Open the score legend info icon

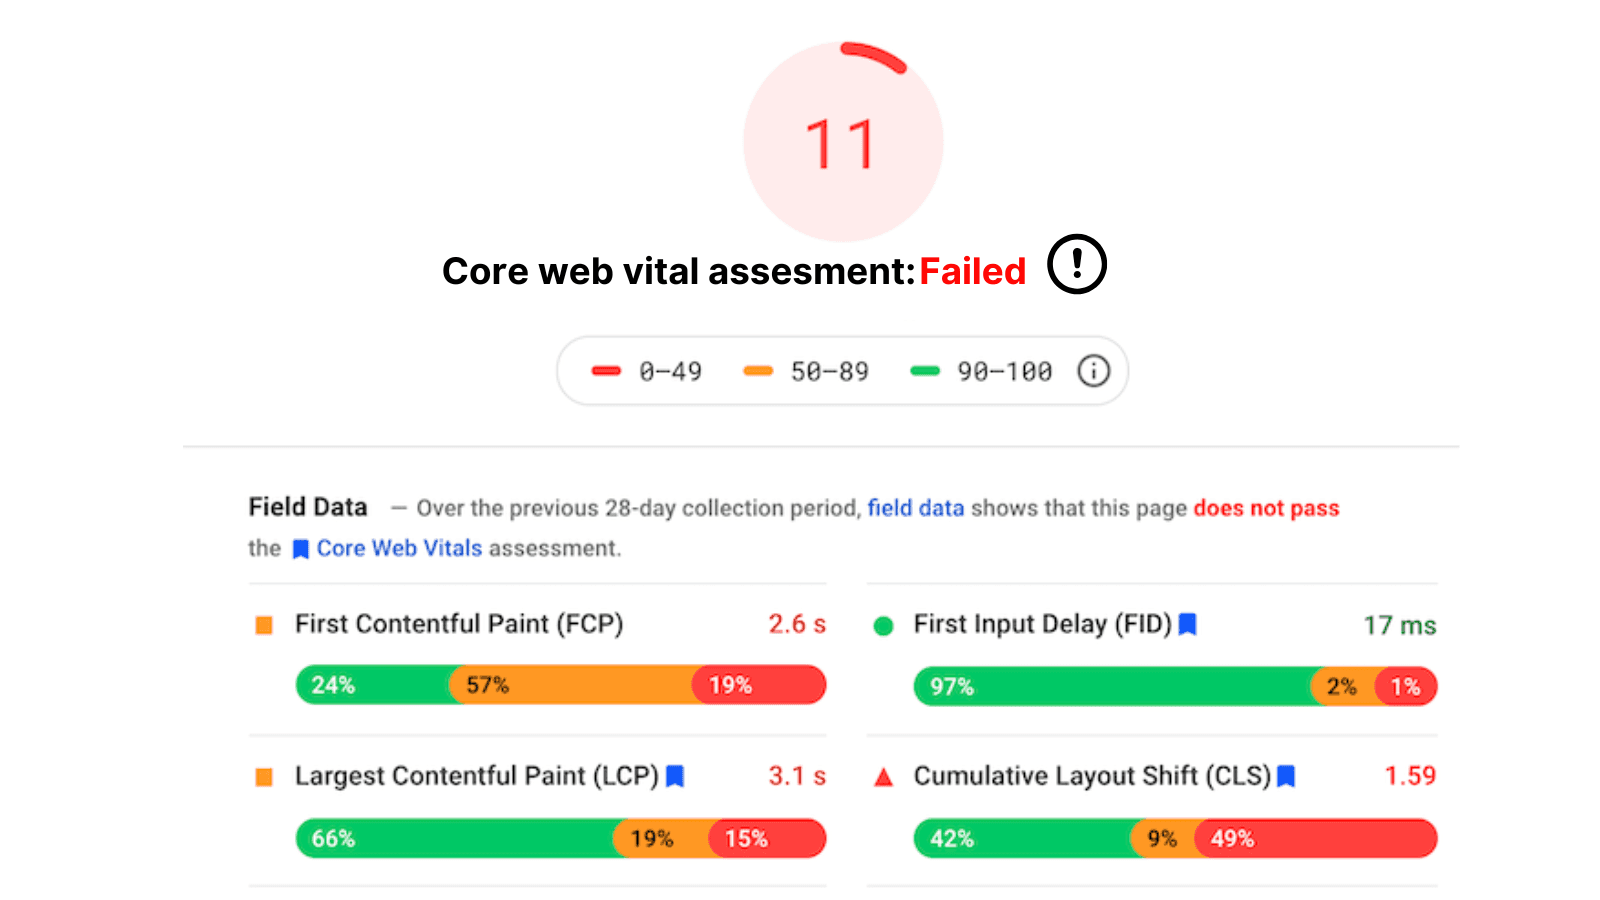[1093, 371]
